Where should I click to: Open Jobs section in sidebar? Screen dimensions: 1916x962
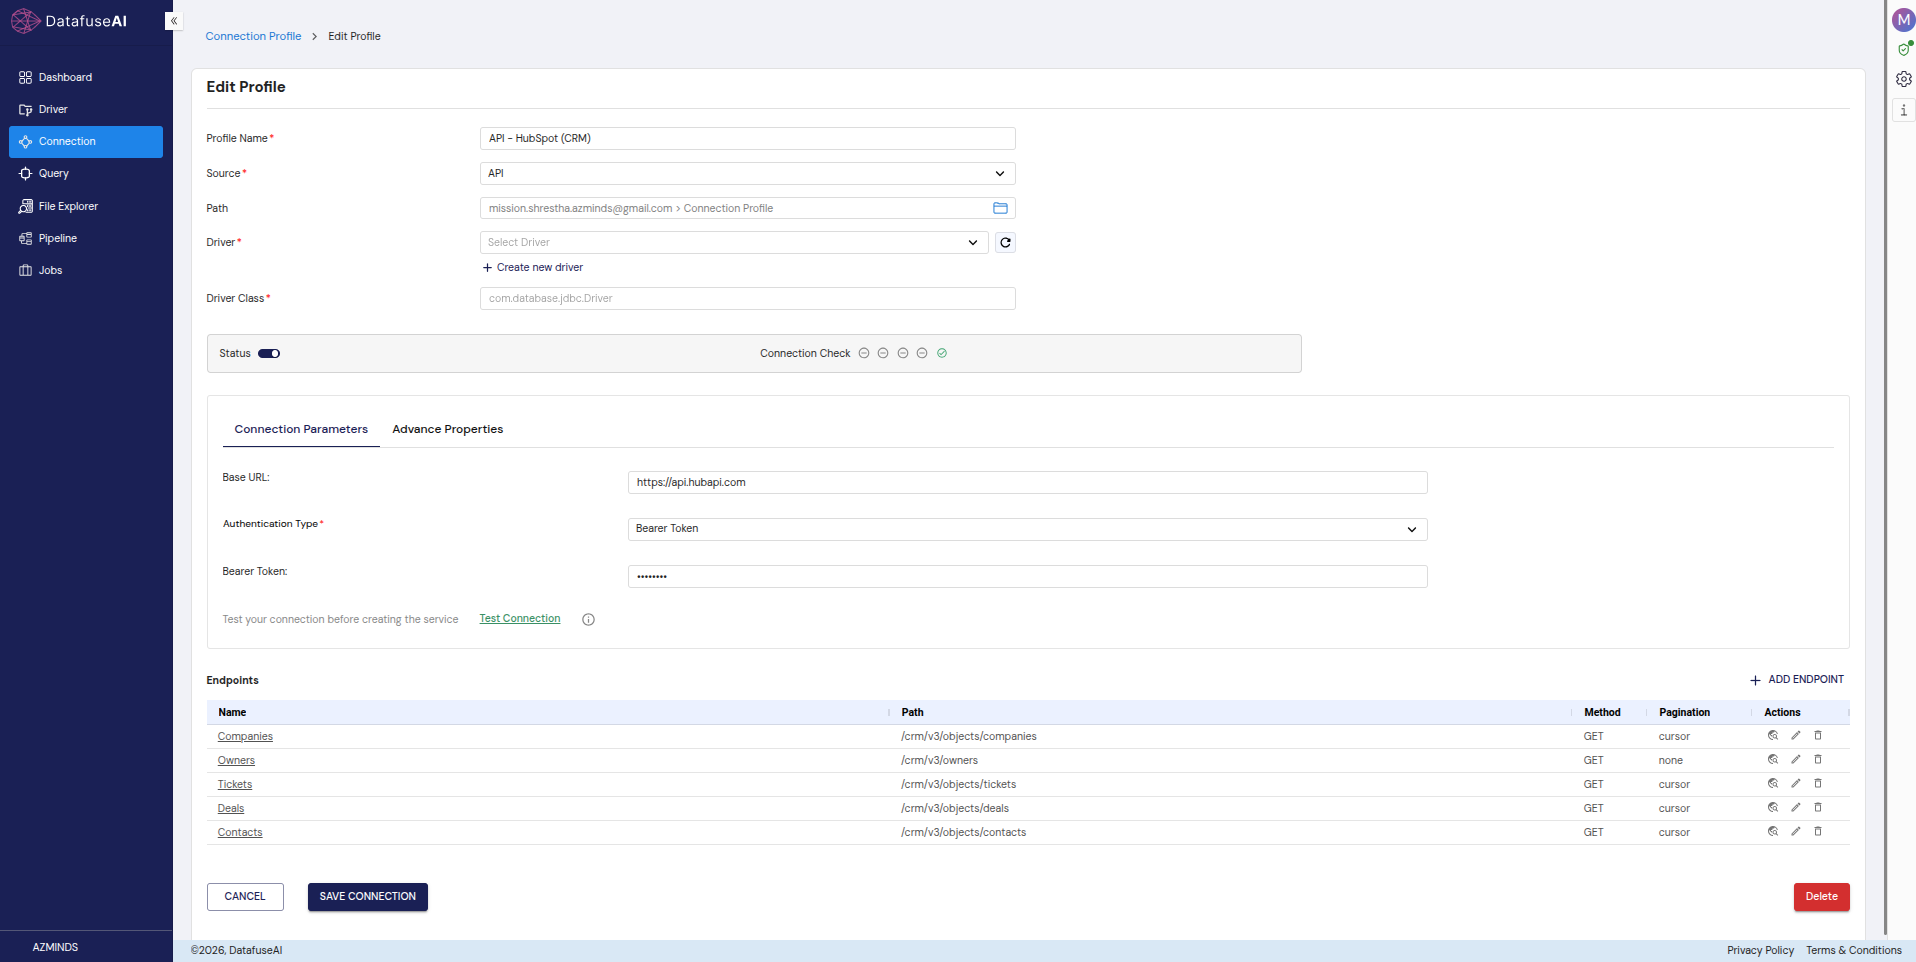point(86,270)
